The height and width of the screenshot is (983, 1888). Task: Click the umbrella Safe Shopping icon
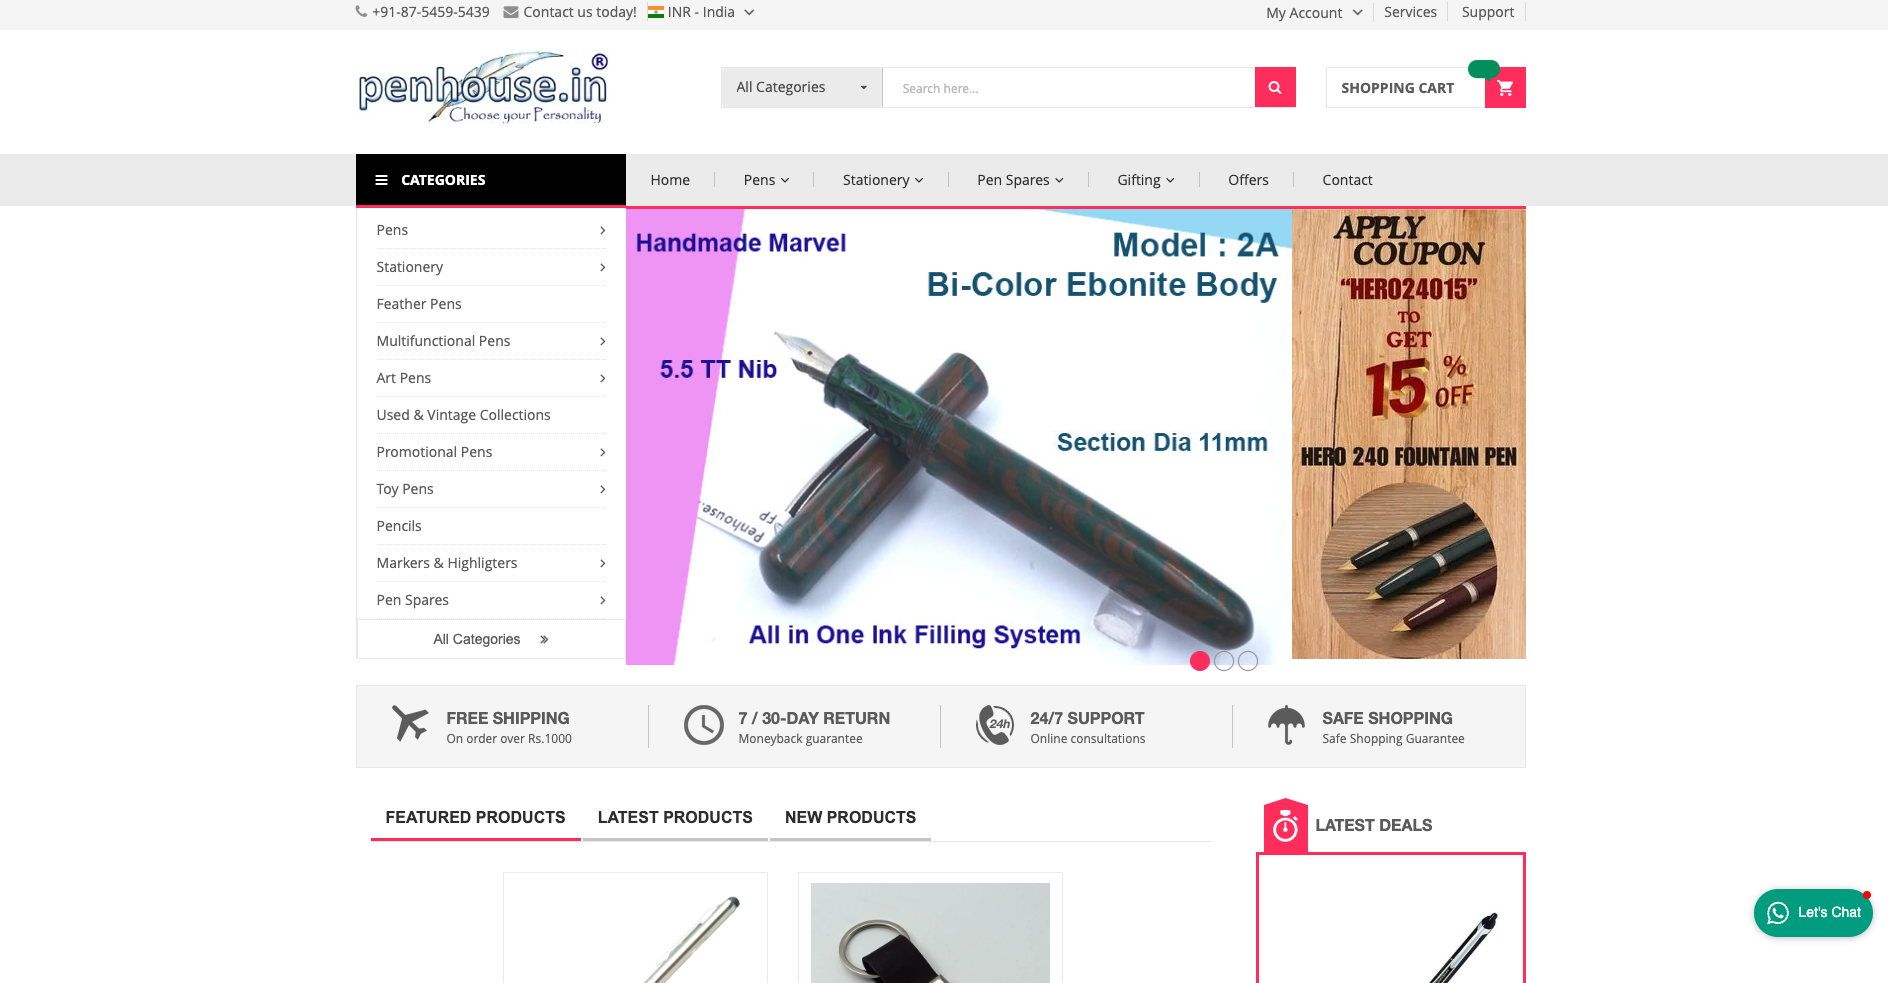point(1286,725)
